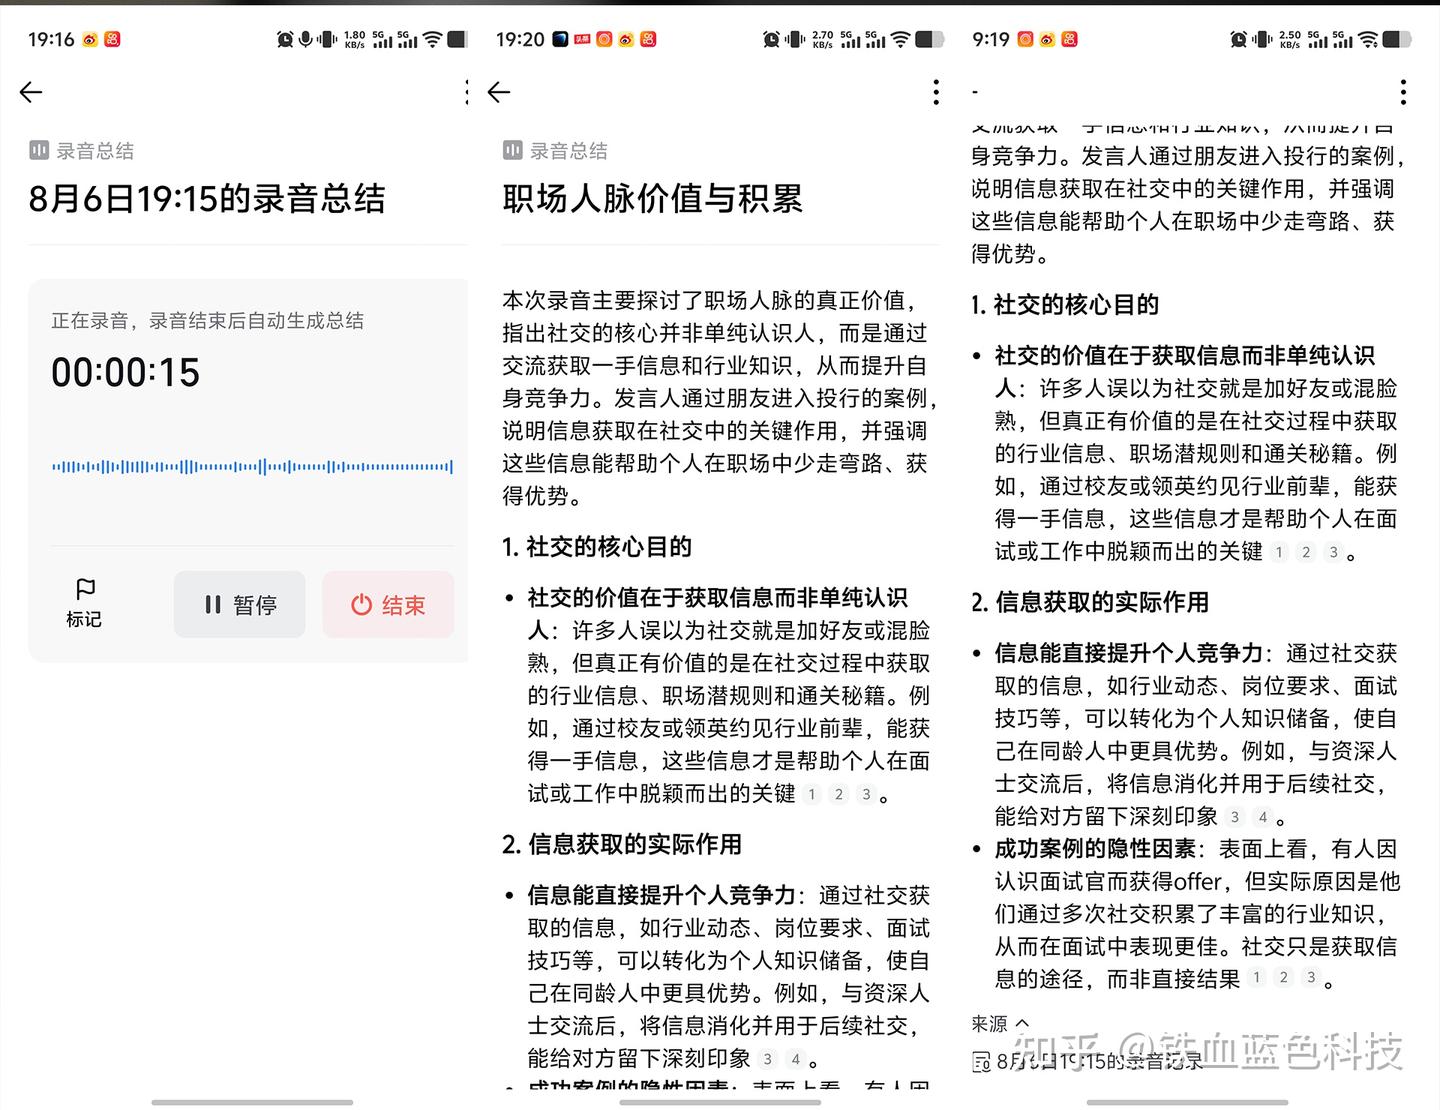Image resolution: width=1440 pixels, height=1110 pixels.
Task: Pause recording with the 暂停 button
Action: (240, 605)
